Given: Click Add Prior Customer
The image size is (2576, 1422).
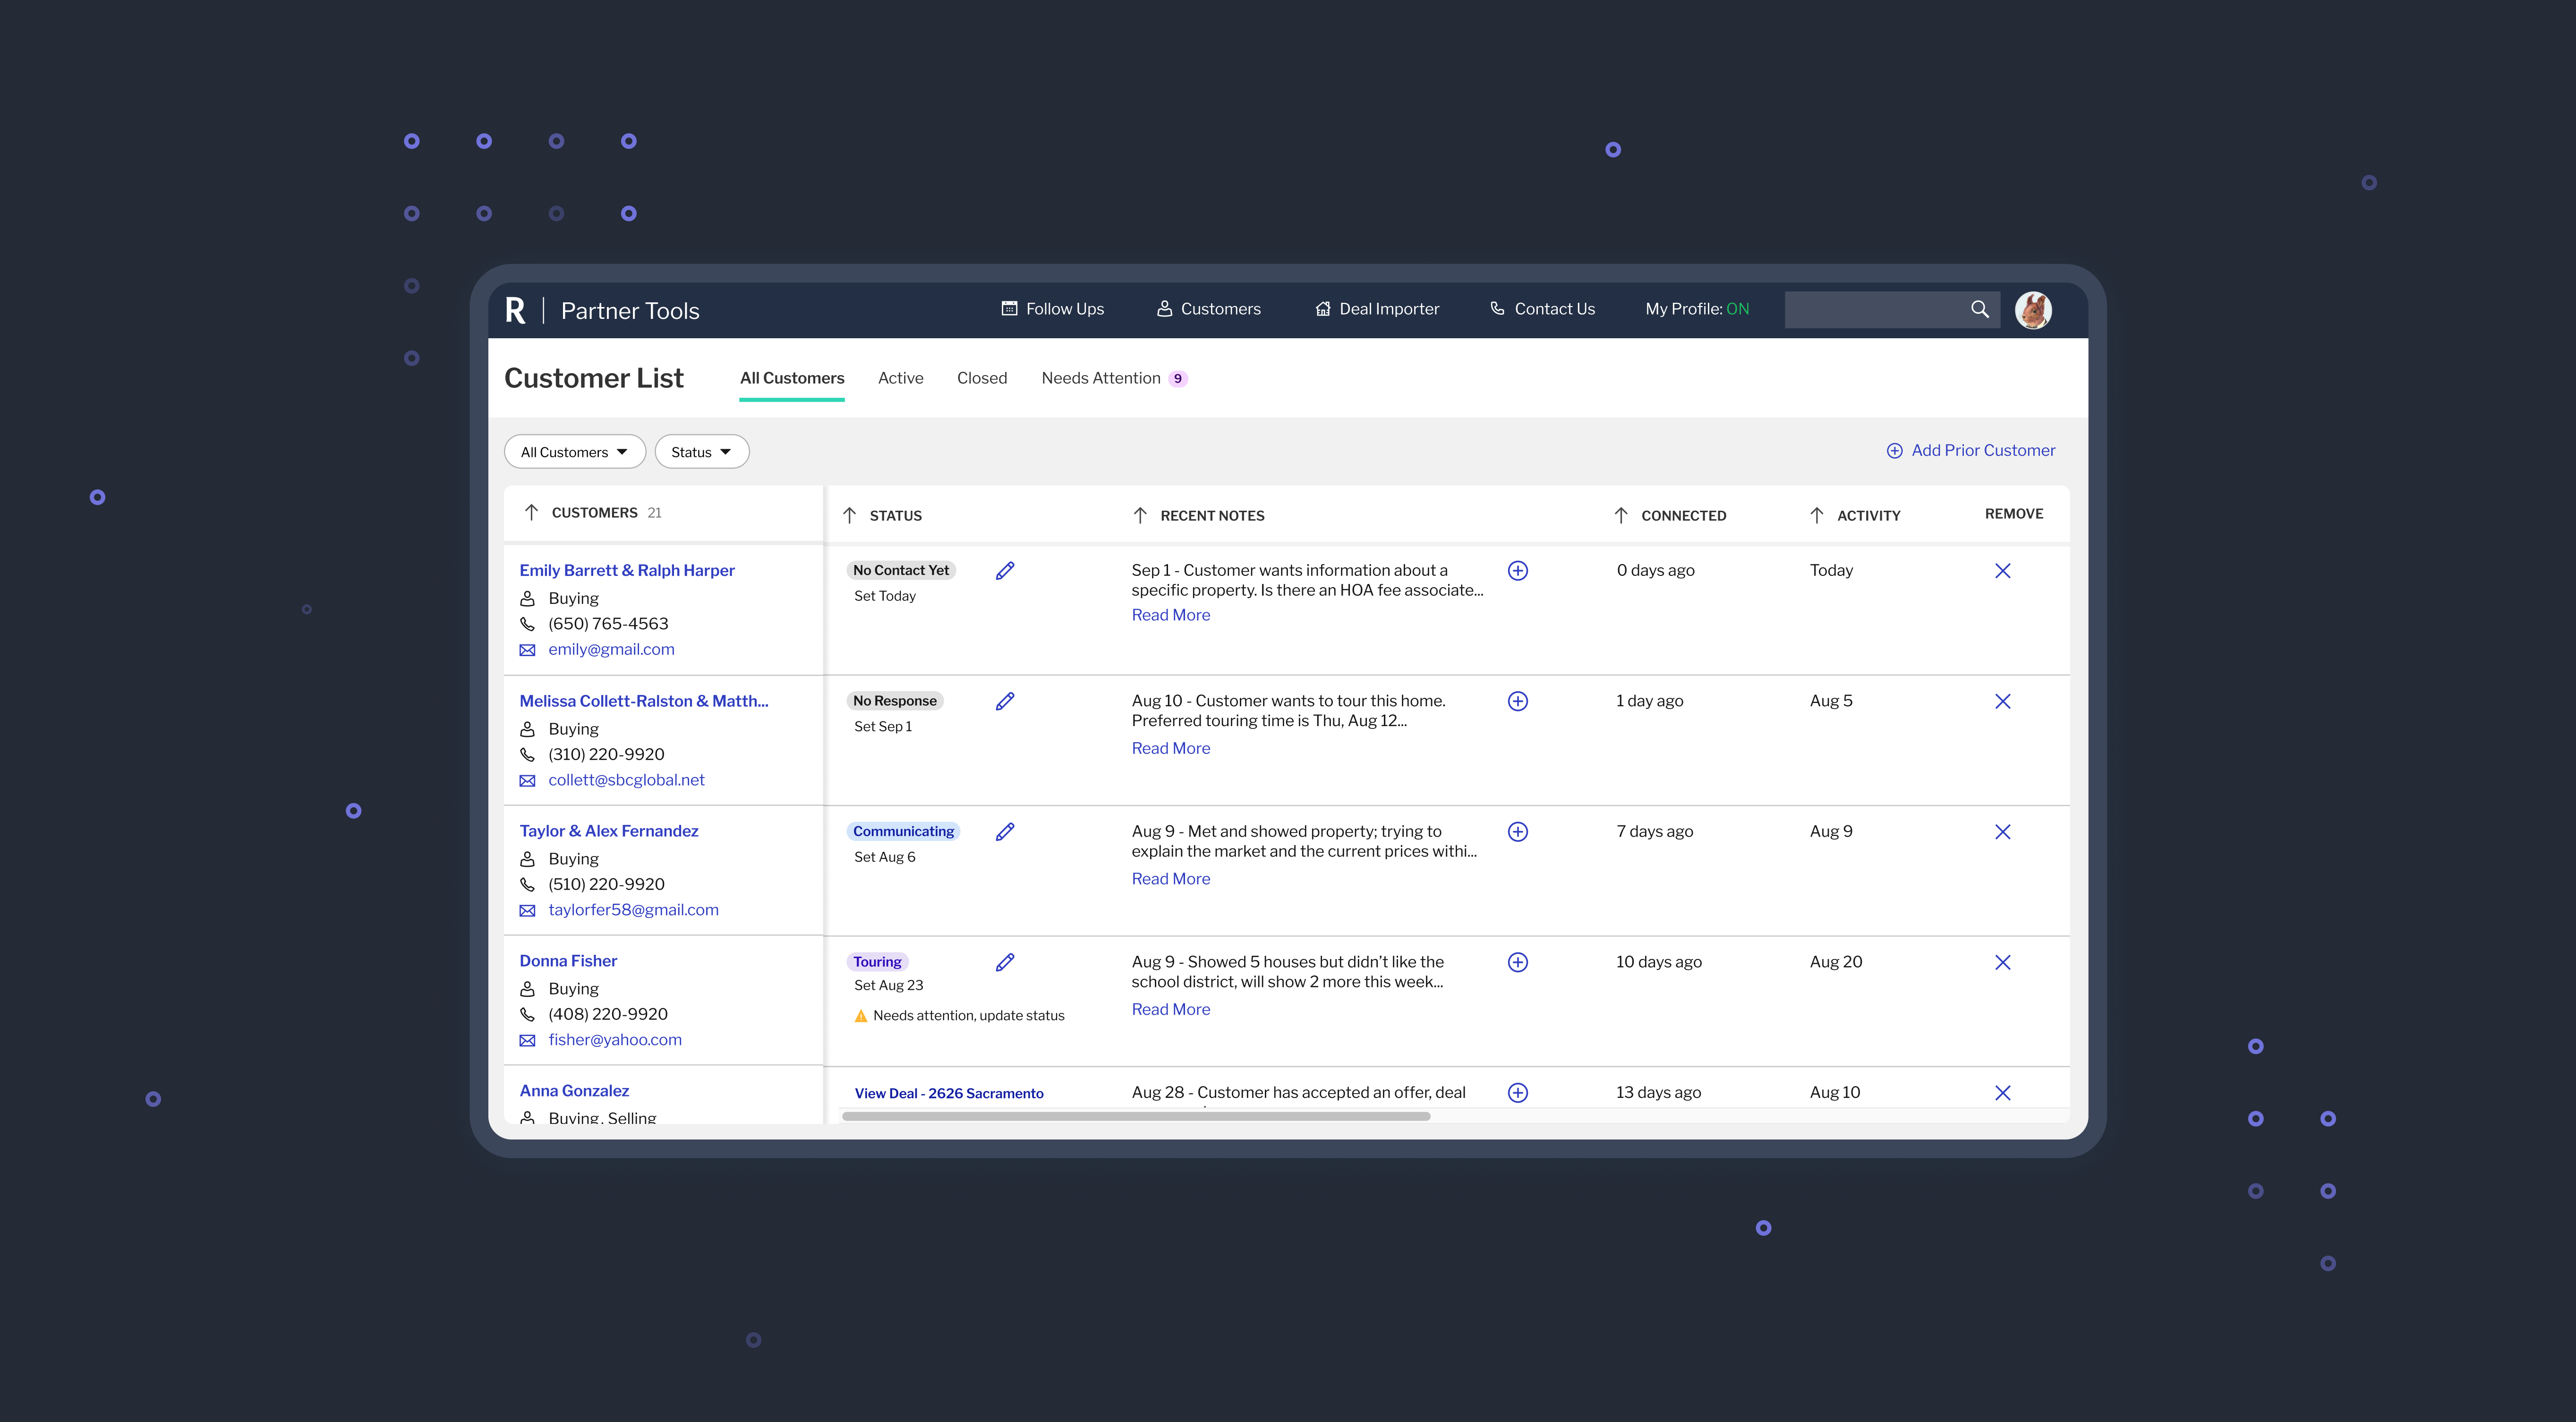Looking at the screenshot, I should coord(1970,451).
